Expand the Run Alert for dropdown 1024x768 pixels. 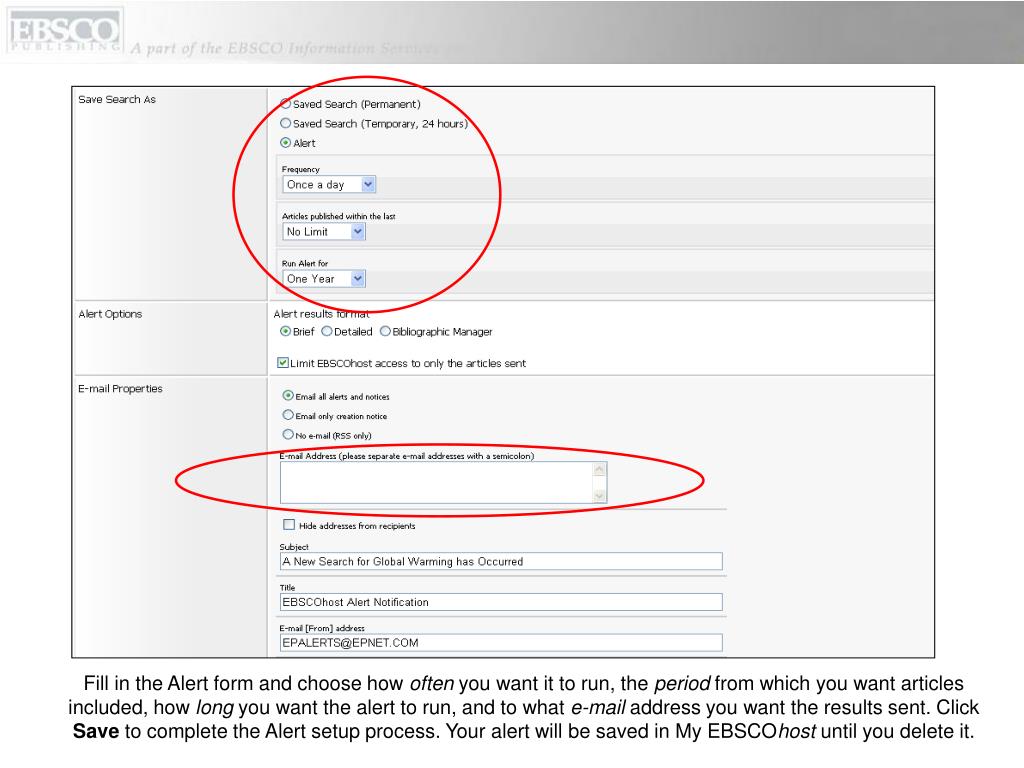click(x=324, y=279)
